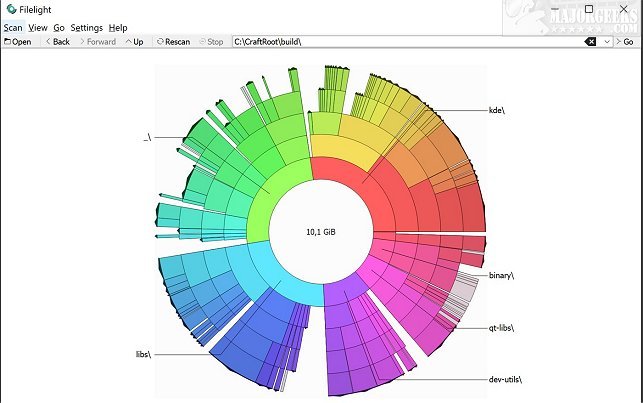Open the Go menu
The width and height of the screenshot is (643, 403).
tap(59, 28)
